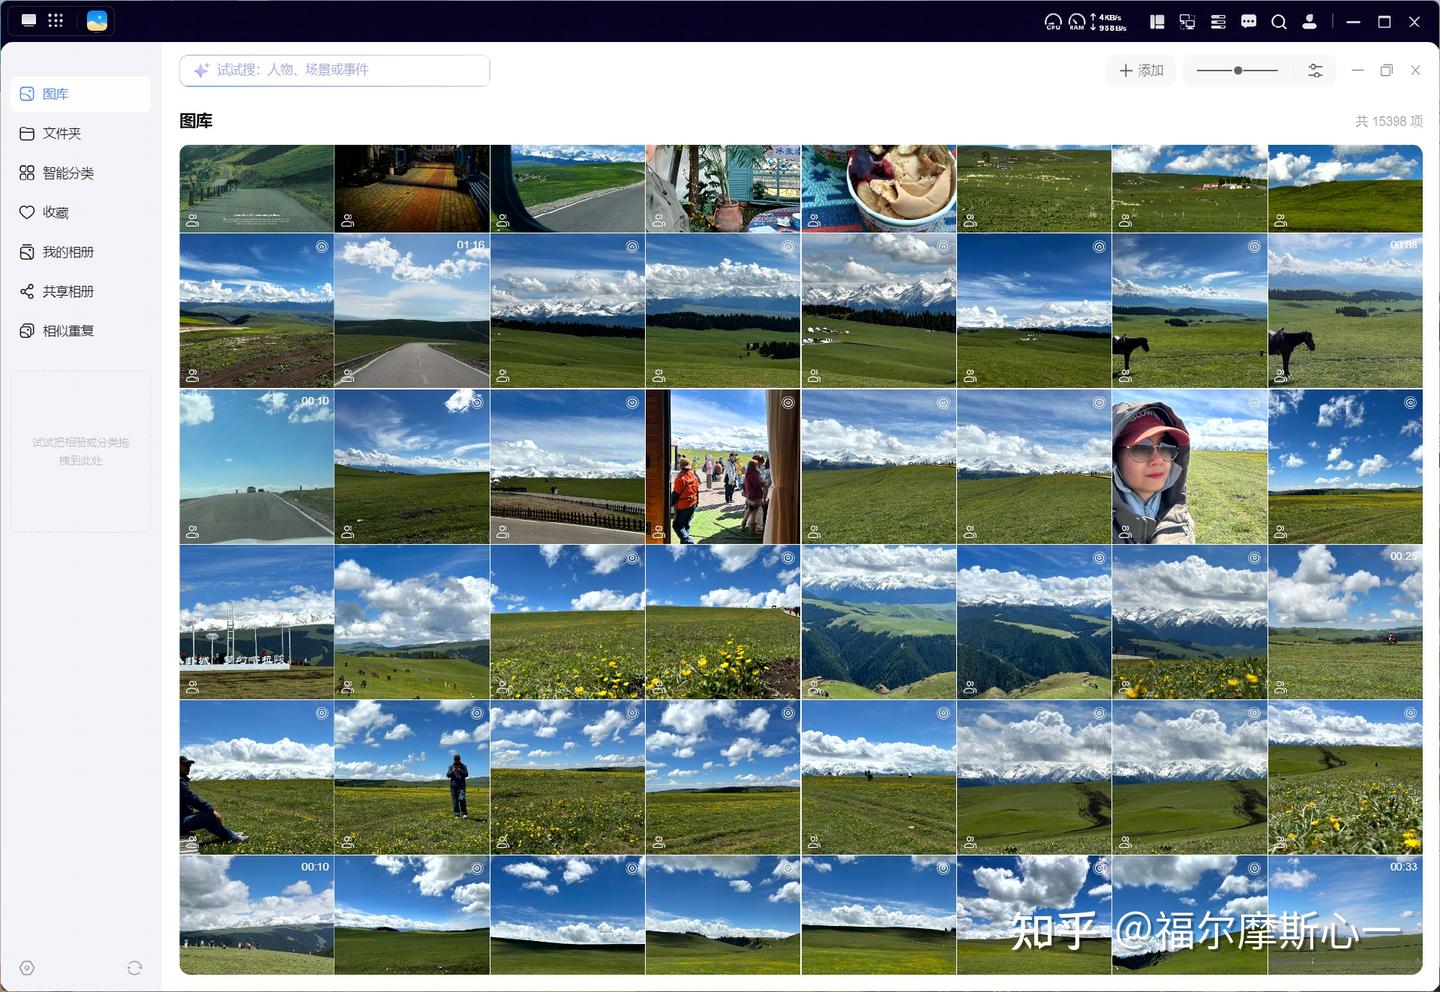The width and height of the screenshot is (1440, 992).
Task: Minimize the photo app inner window
Action: coord(1358,70)
